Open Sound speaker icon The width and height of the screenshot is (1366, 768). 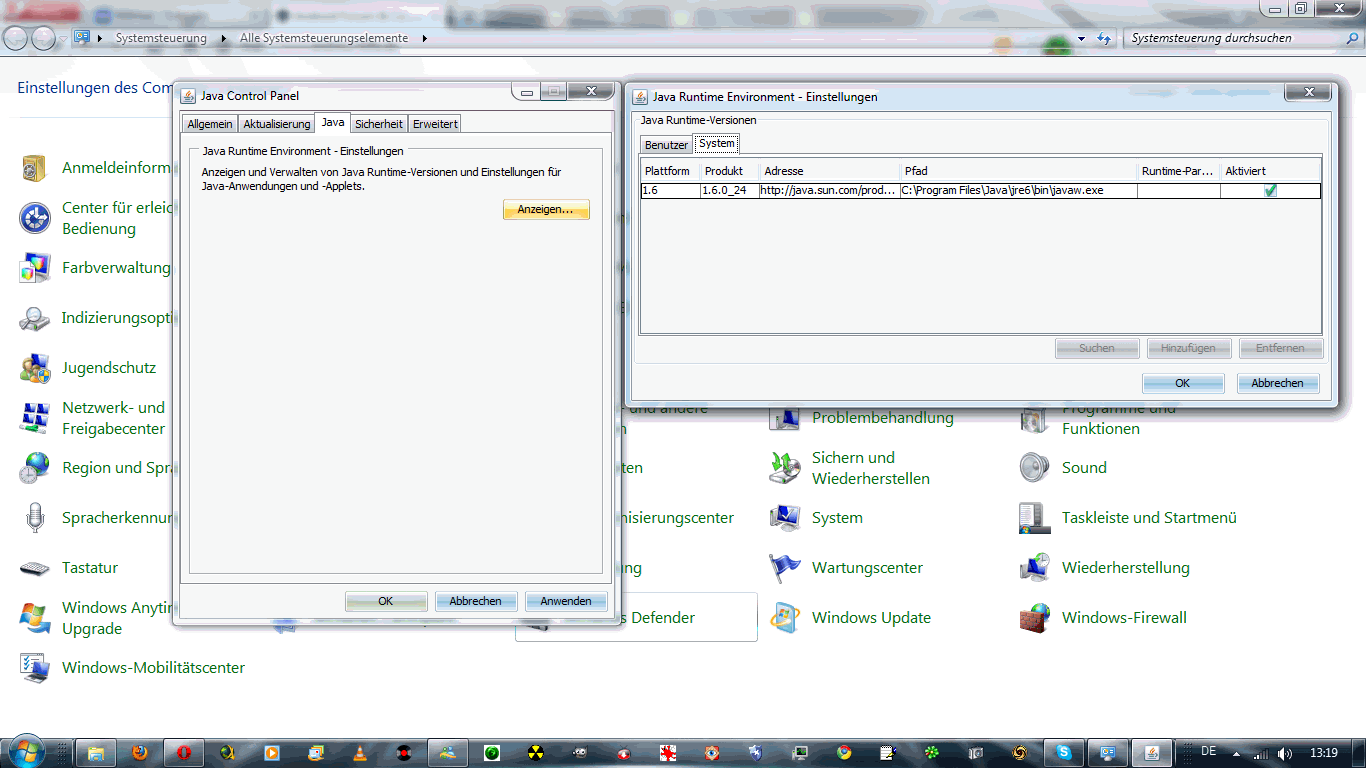tap(1035, 468)
